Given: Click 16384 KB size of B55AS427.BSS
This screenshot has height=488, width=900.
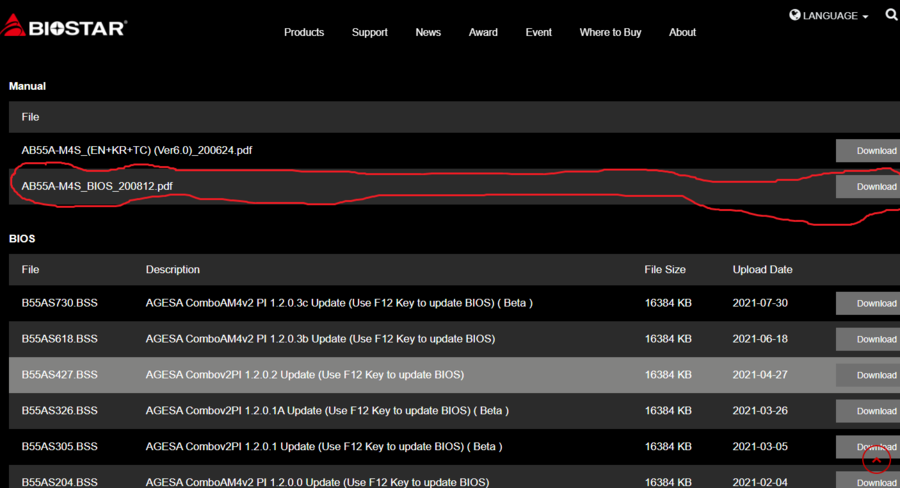Looking at the screenshot, I should 668,374.
